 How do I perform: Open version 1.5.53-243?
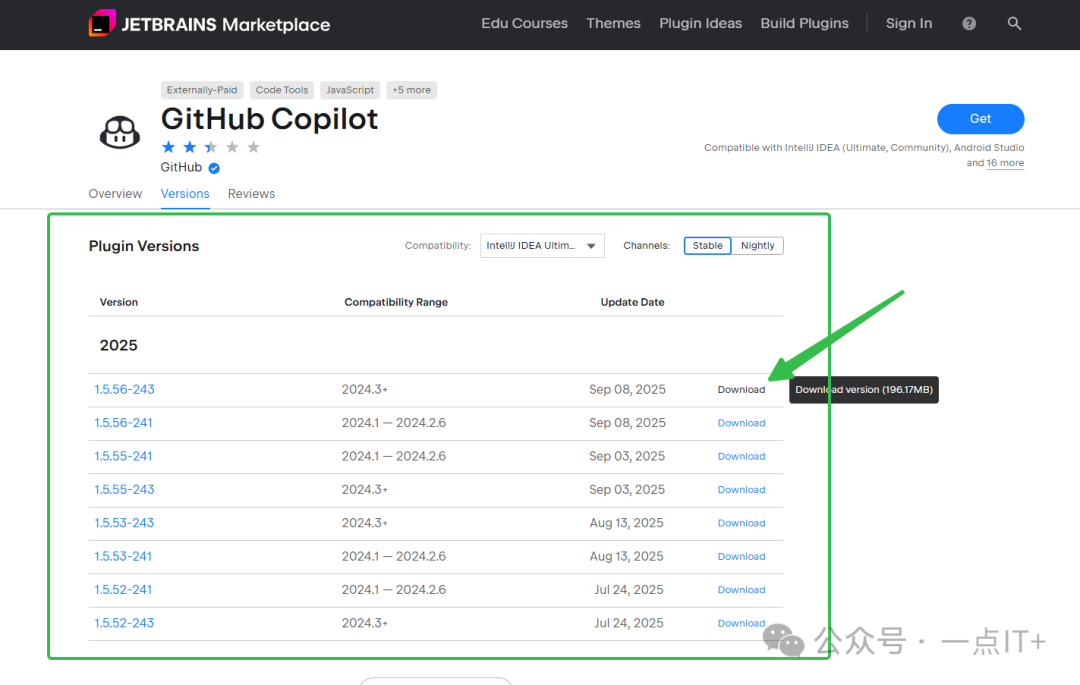(124, 523)
